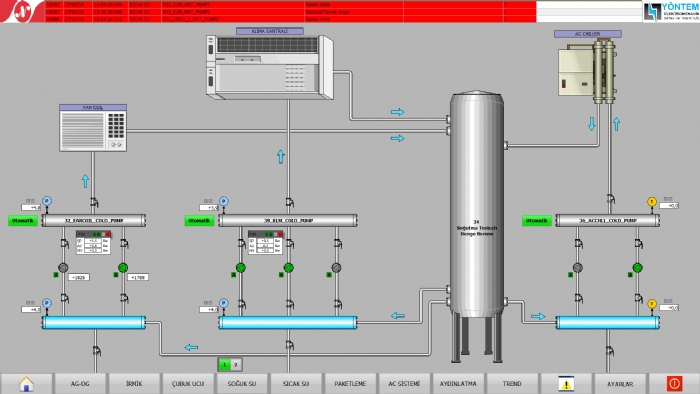The width and height of the screenshot is (700, 394).
Task: Toggle Otomatik mode for 36_ACCHLL_COLD_PUMP
Action: click(537, 220)
